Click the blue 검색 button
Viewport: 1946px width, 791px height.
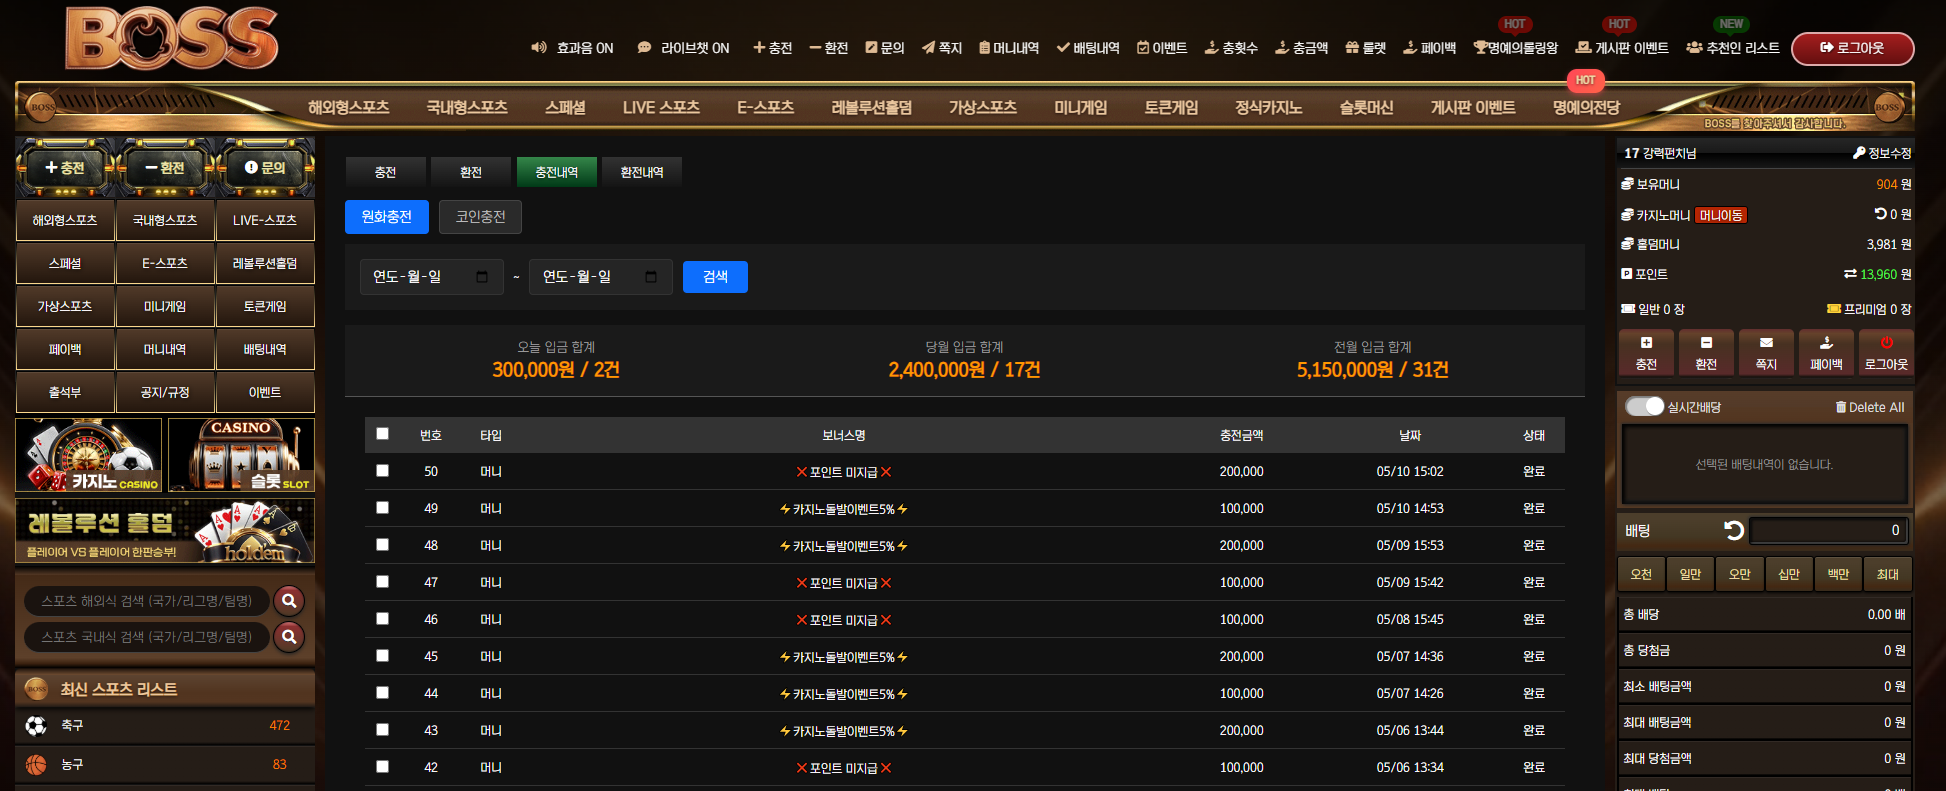[715, 277]
